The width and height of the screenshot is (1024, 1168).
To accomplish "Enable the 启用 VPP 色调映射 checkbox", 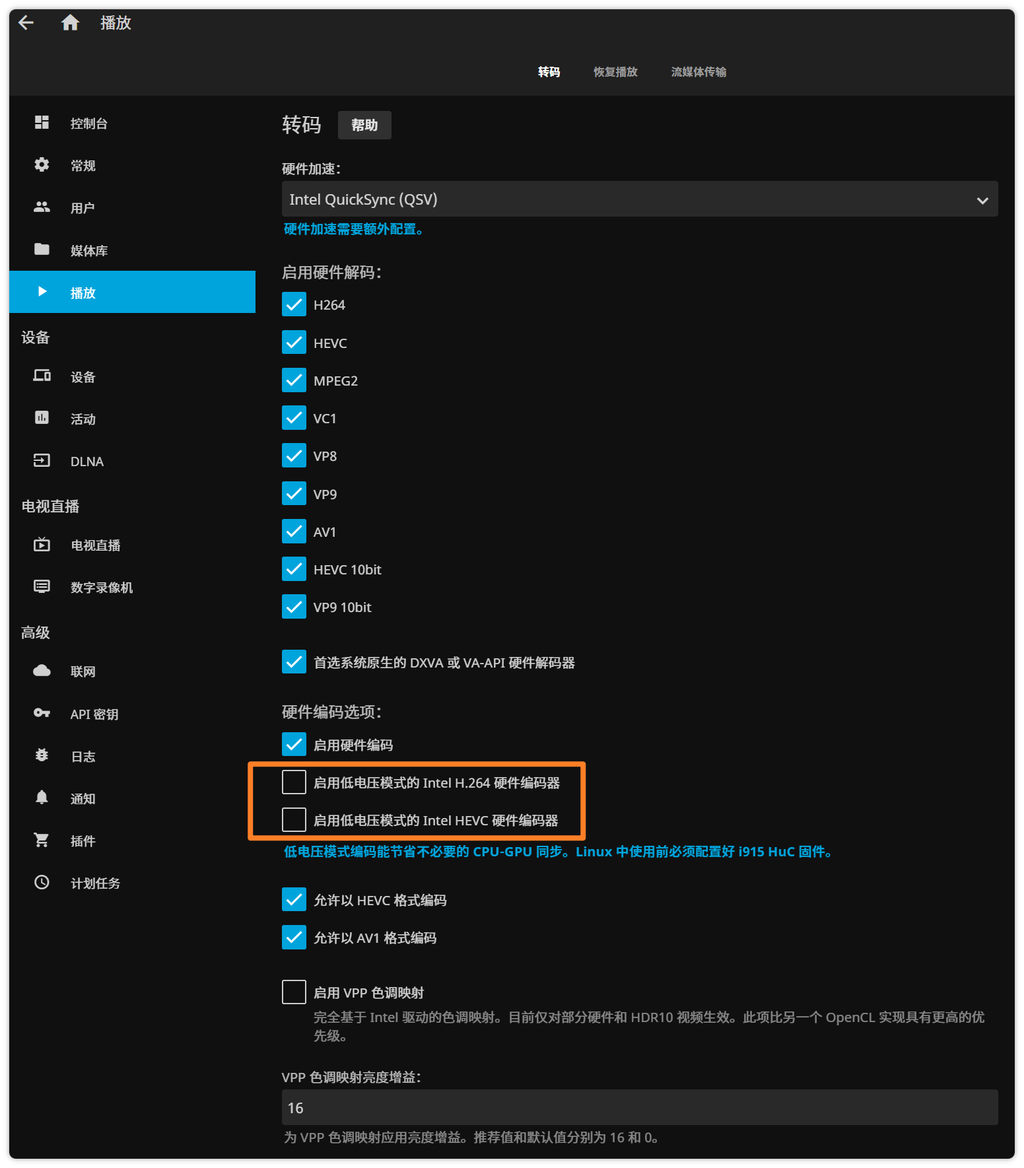I will click(294, 992).
